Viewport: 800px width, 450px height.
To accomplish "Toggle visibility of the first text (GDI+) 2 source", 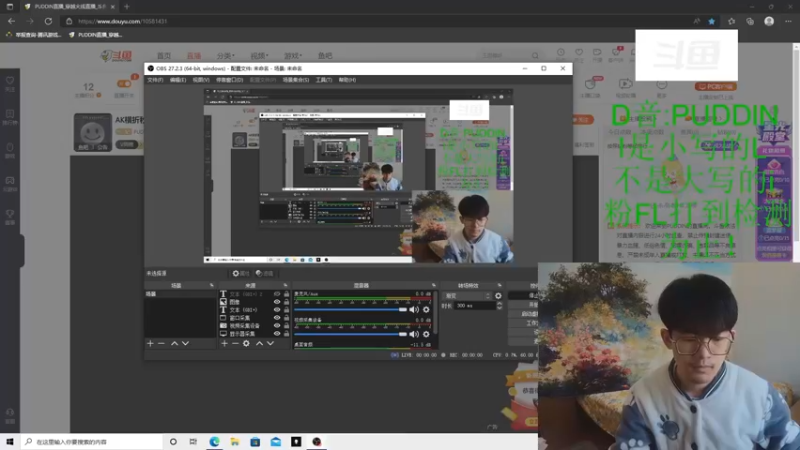I will [x=277, y=294].
